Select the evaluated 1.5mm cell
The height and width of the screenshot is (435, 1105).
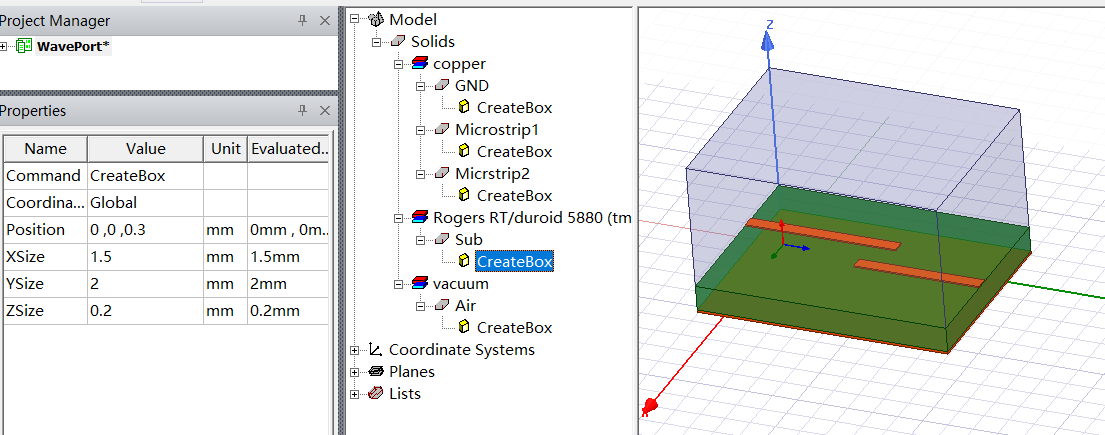tap(288, 257)
